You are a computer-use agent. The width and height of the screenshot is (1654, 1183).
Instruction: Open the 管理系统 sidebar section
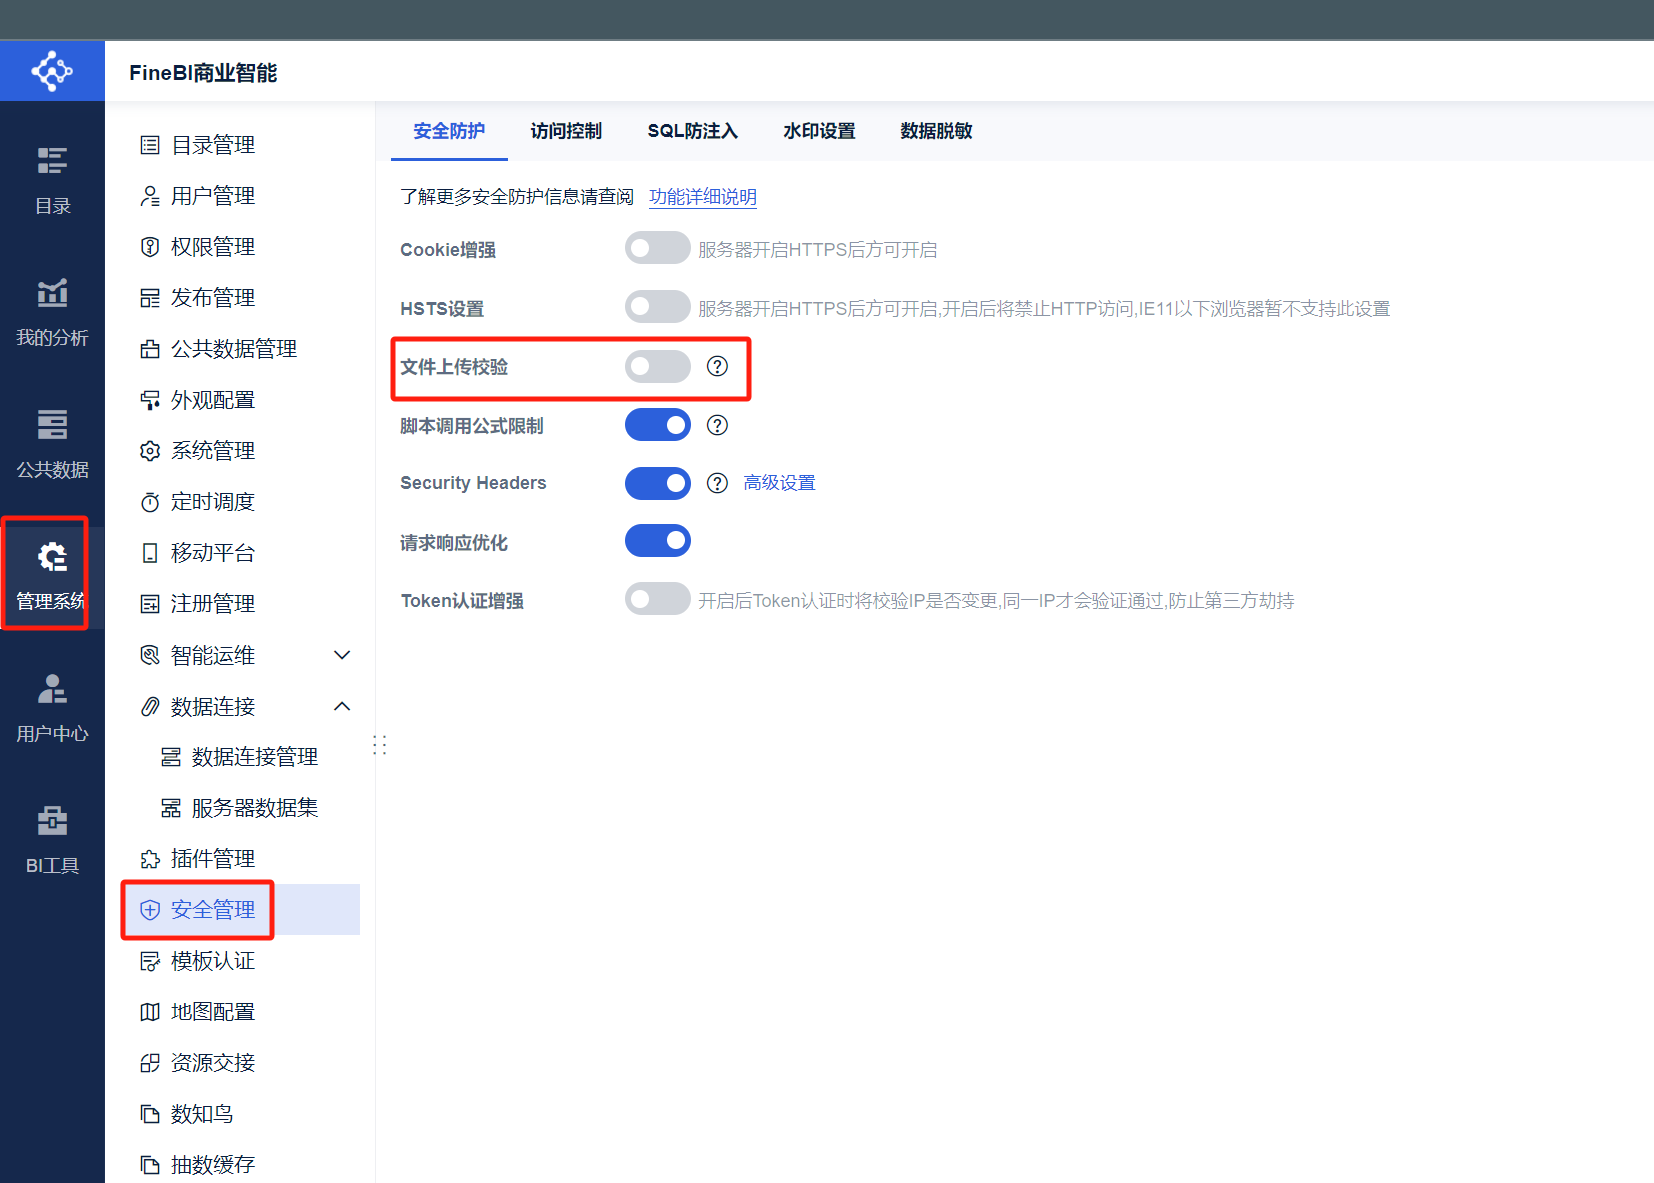pos(52,577)
